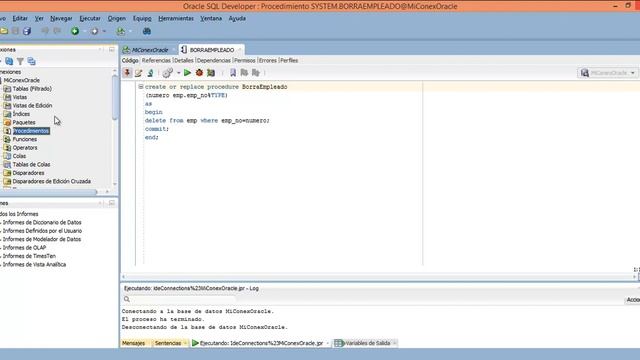Image resolution: width=640 pixels, height=360 pixels.
Task: Select the Paquetes tree node
Action: pos(24,122)
